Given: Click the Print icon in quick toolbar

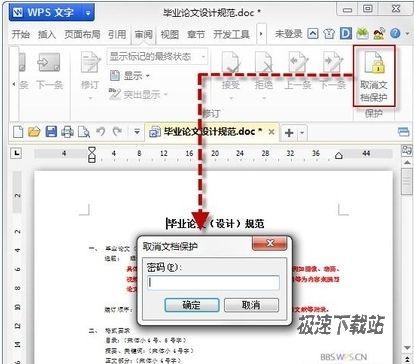Looking at the screenshot, I should point(67,132).
